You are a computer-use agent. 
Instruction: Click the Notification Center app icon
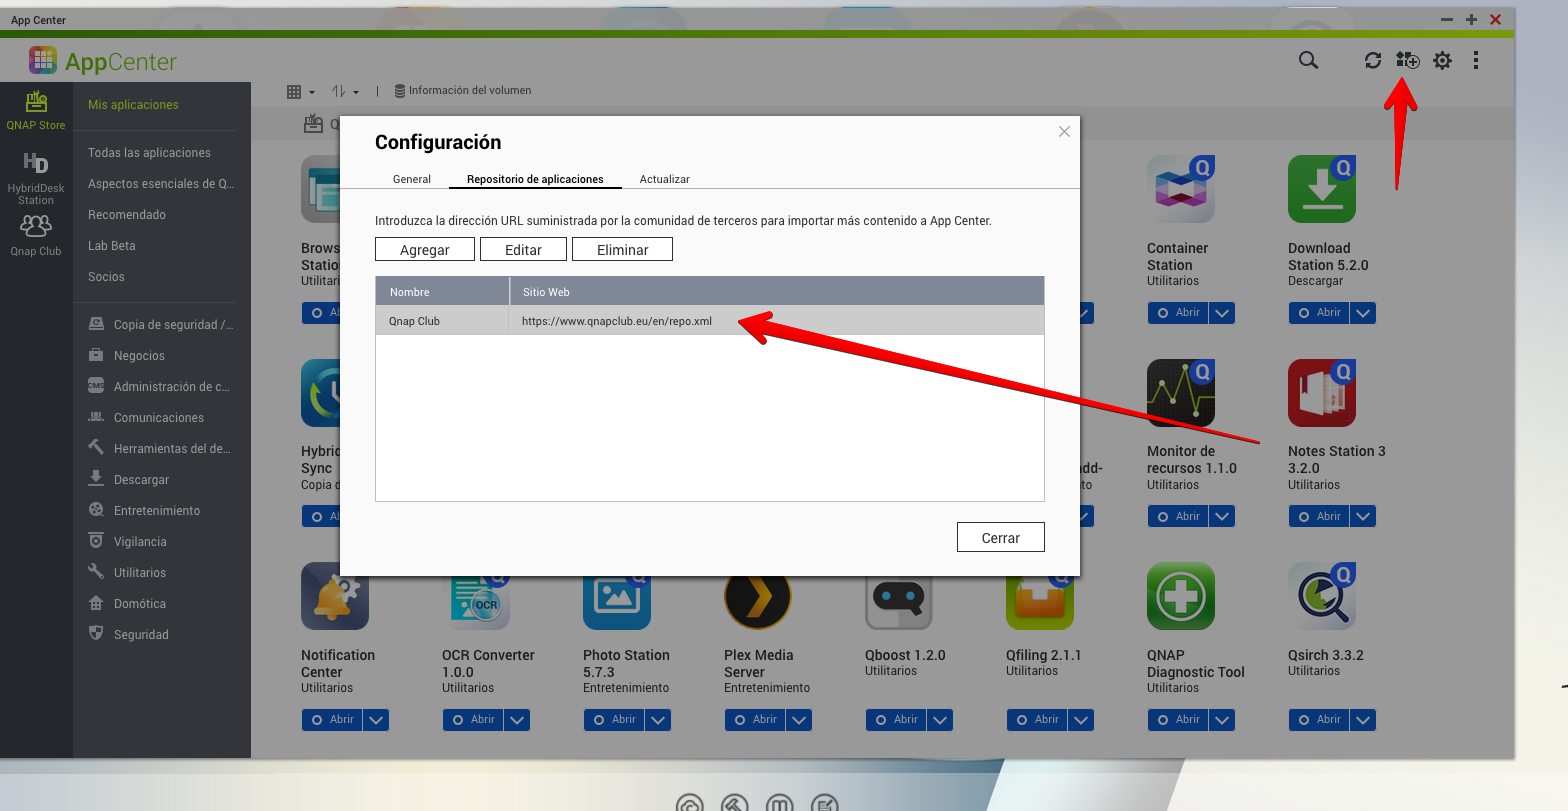click(x=335, y=596)
